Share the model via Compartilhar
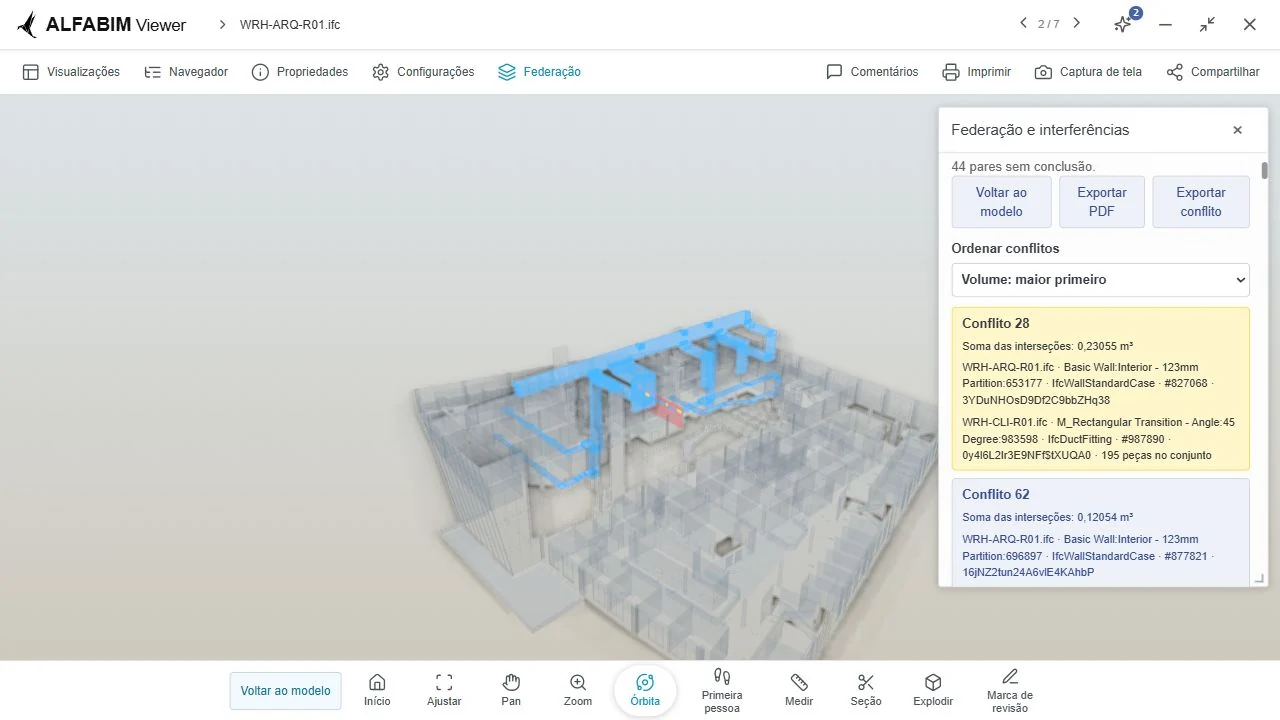Screen dimensions: 1280x720 click(x=1213, y=72)
